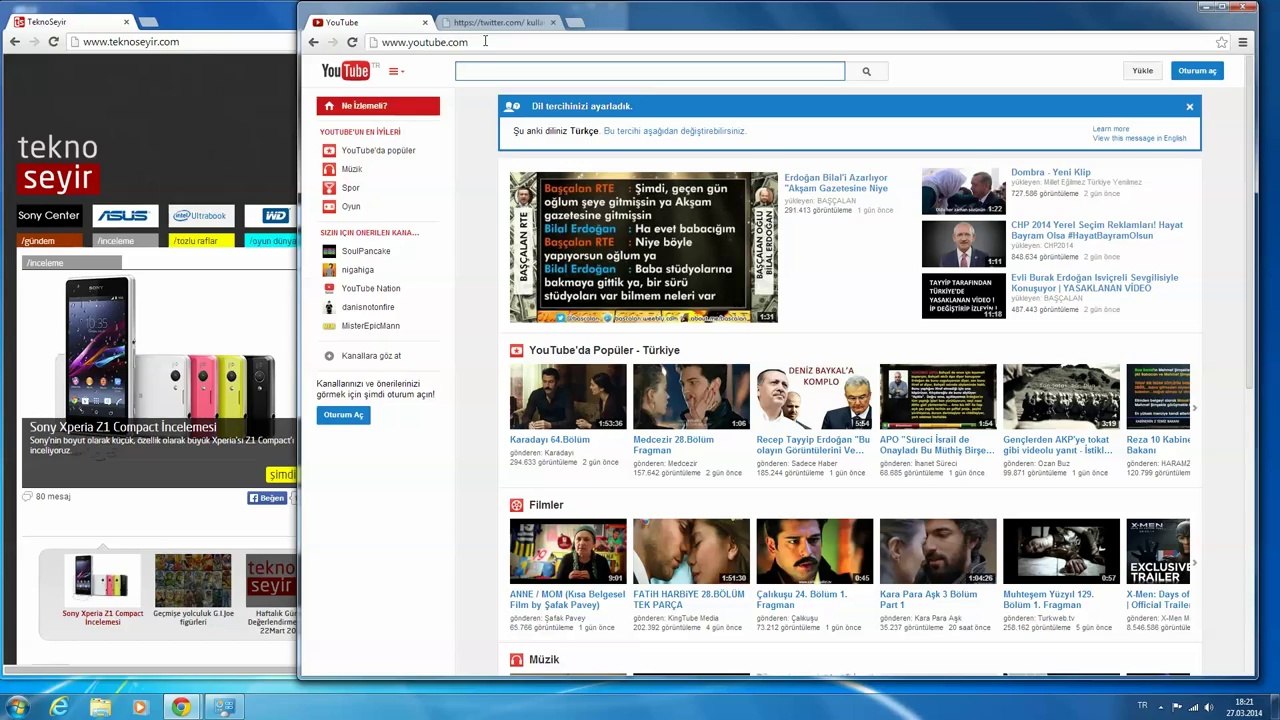The height and width of the screenshot is (720, 1280).
Task: Select Ne İzlemeli? in the YouTube sidebar
Action: point(378,106)
